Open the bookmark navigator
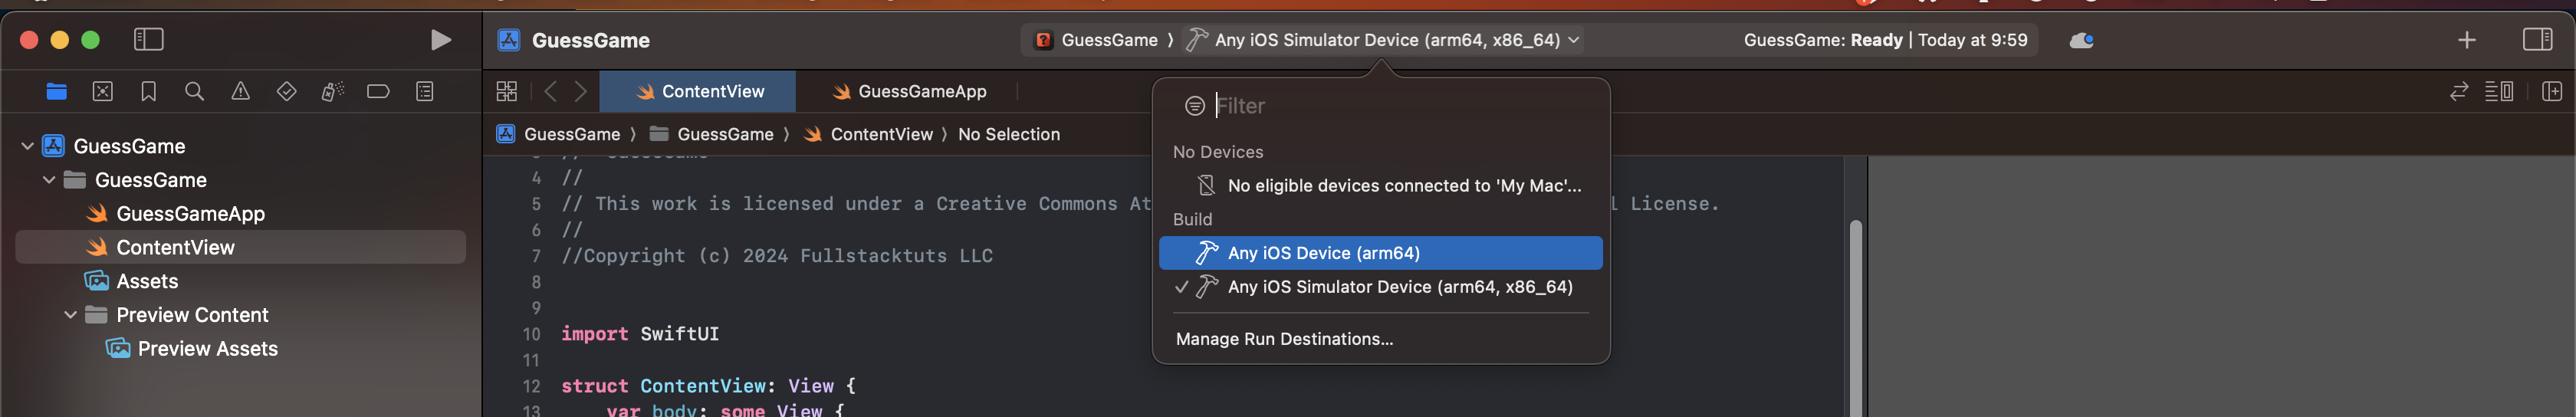Screen dimensions: 2576x417 (x=149, y=92)
